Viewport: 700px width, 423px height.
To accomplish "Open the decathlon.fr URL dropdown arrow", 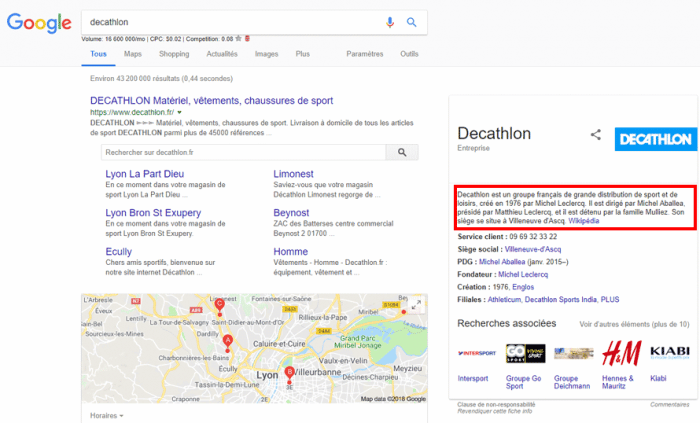I will click(179, 112).
